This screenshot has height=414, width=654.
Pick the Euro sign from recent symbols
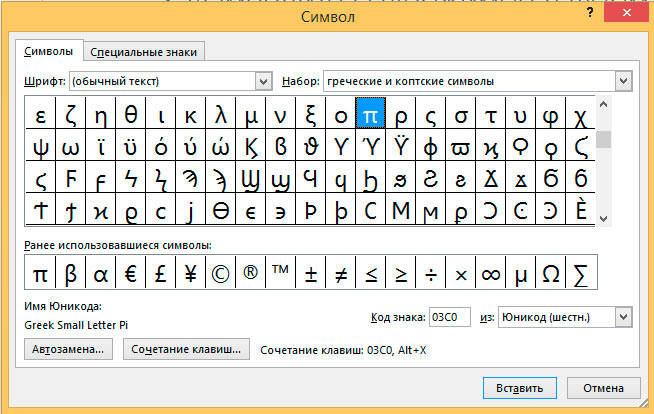(x=130, y=273)
